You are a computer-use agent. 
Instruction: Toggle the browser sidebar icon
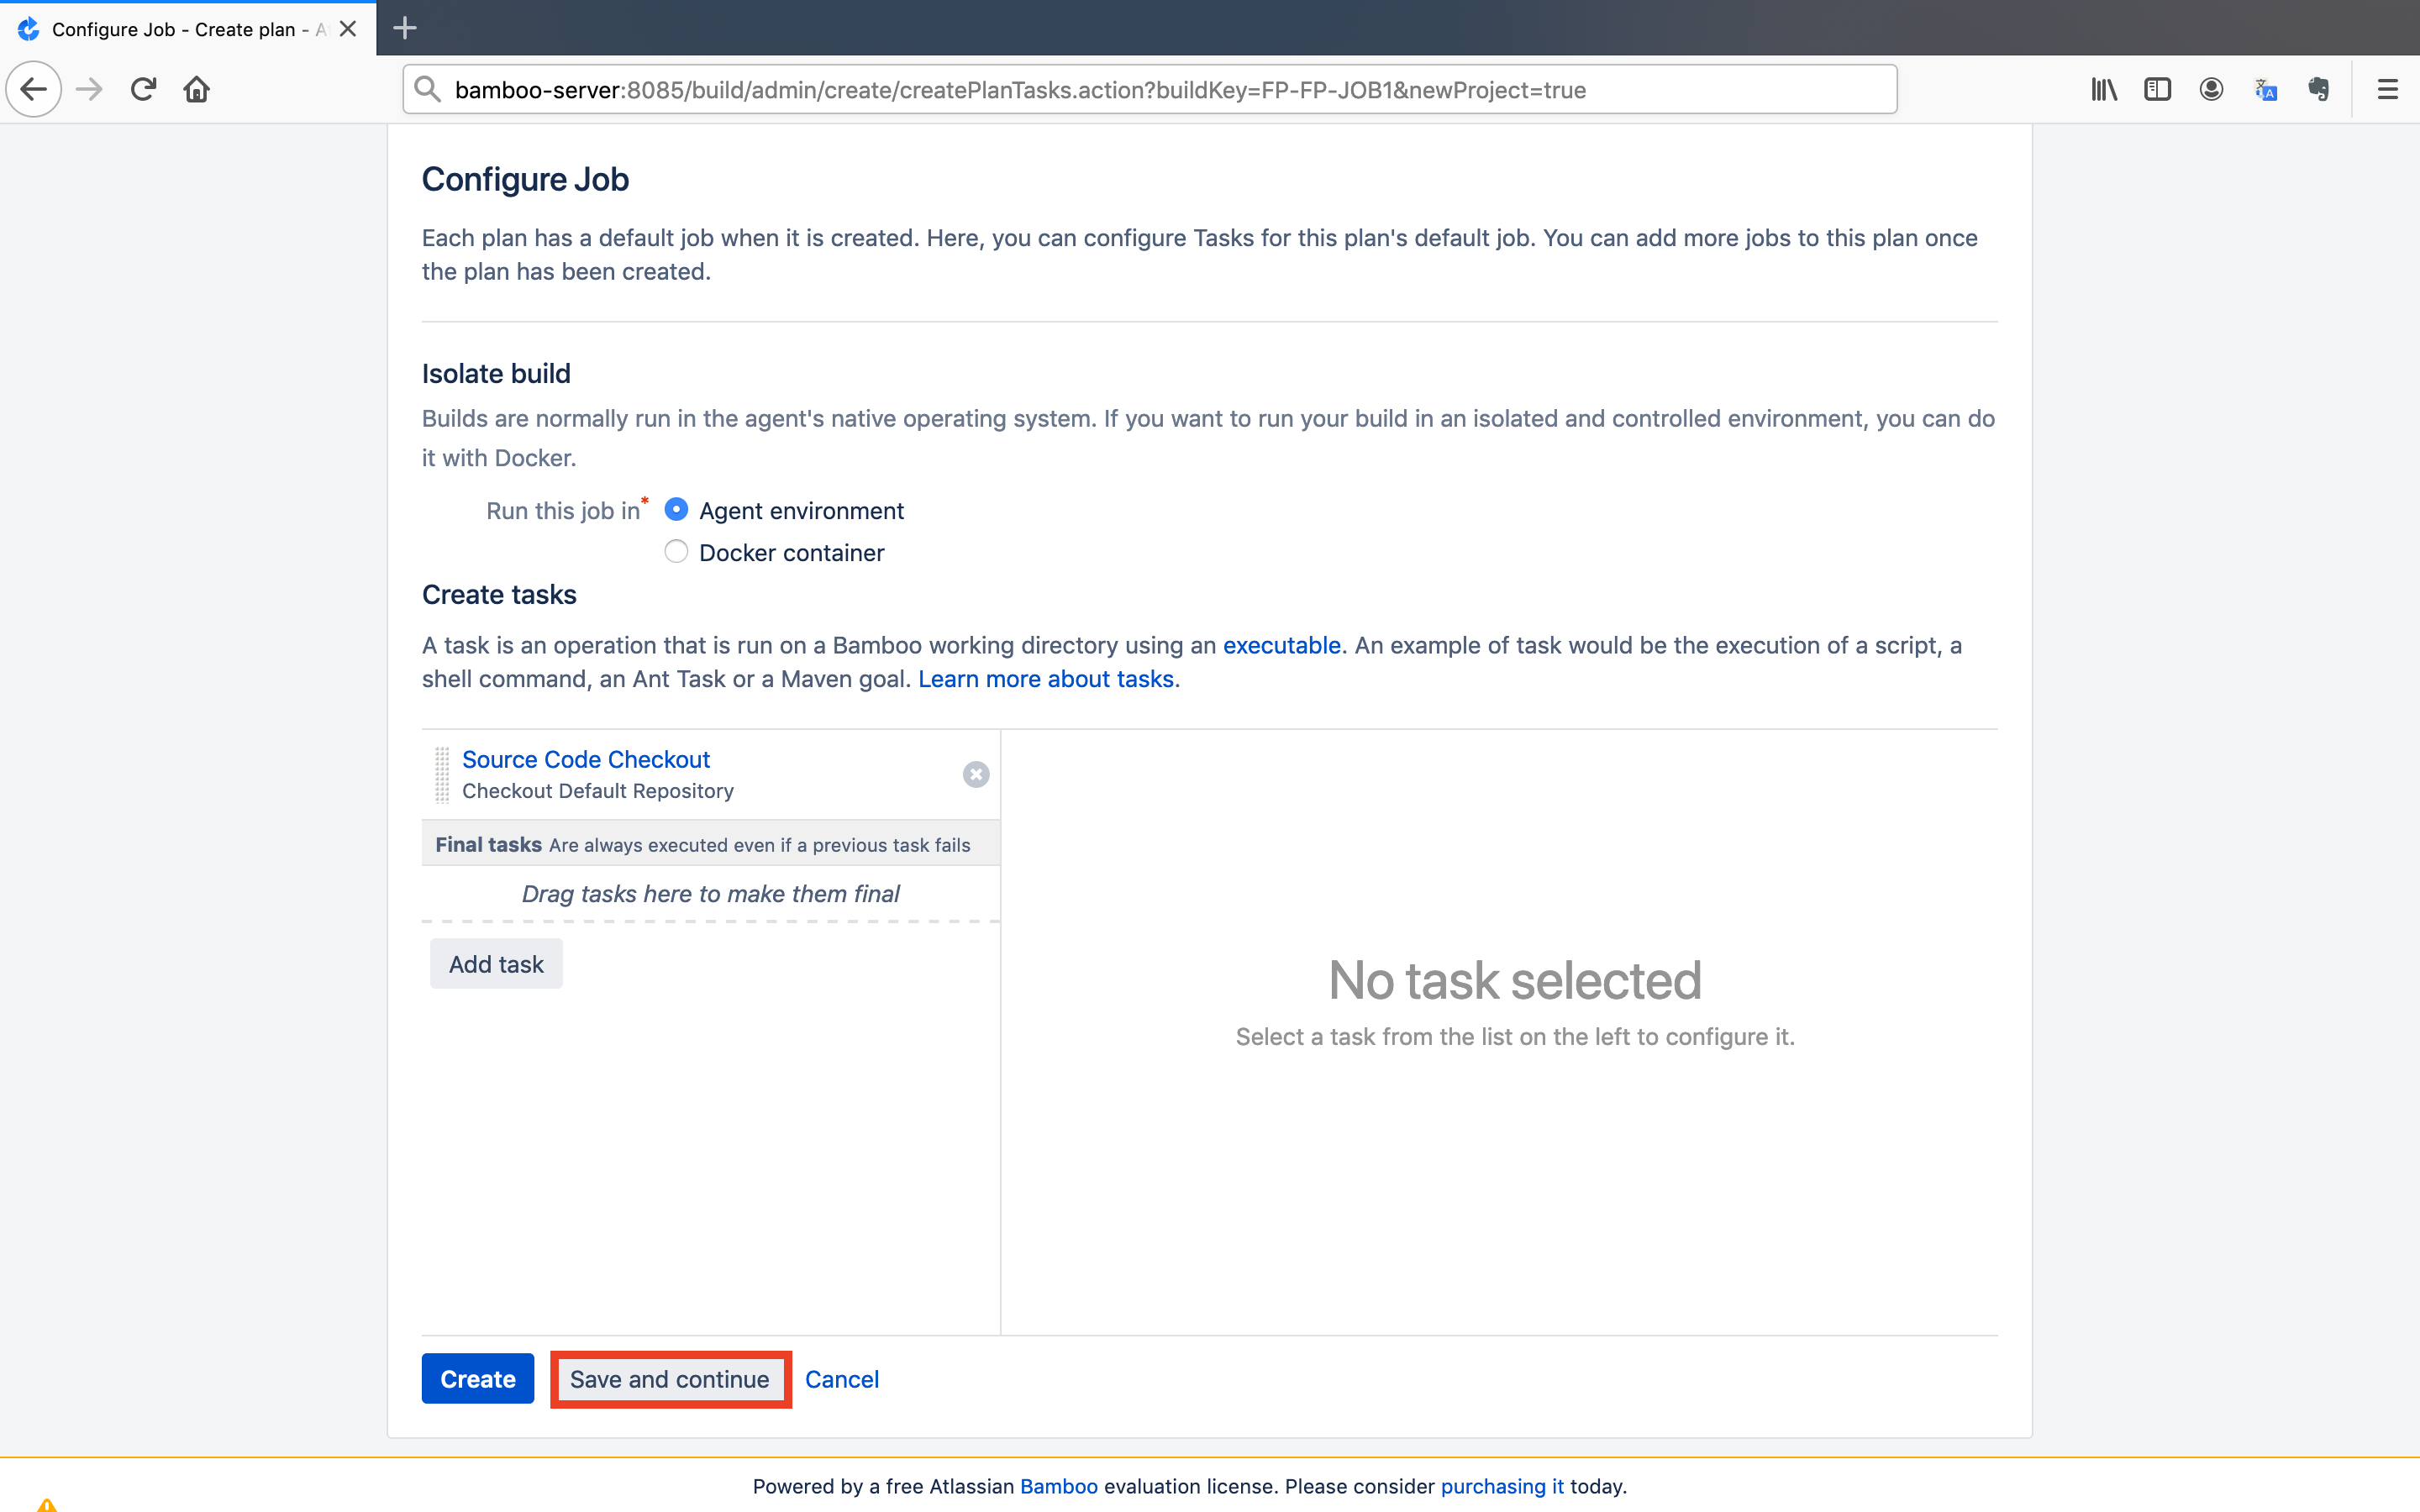pyautogui.click(x=2157, y=90)
